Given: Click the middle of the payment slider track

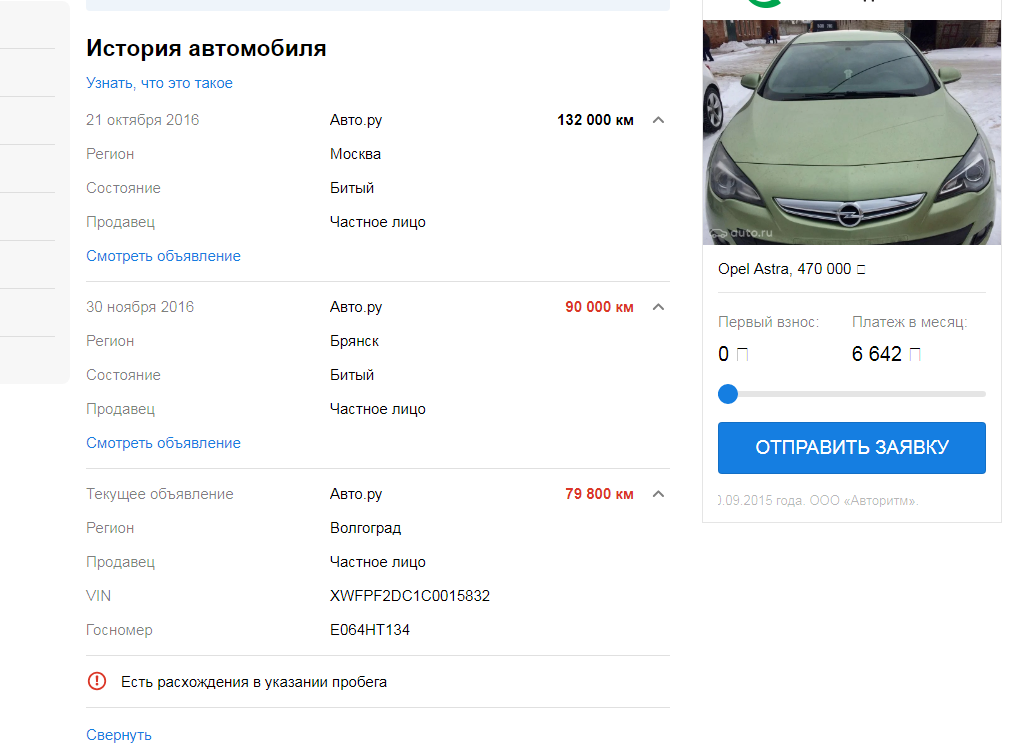Looking at the screenshot, I should click(852, 394).
